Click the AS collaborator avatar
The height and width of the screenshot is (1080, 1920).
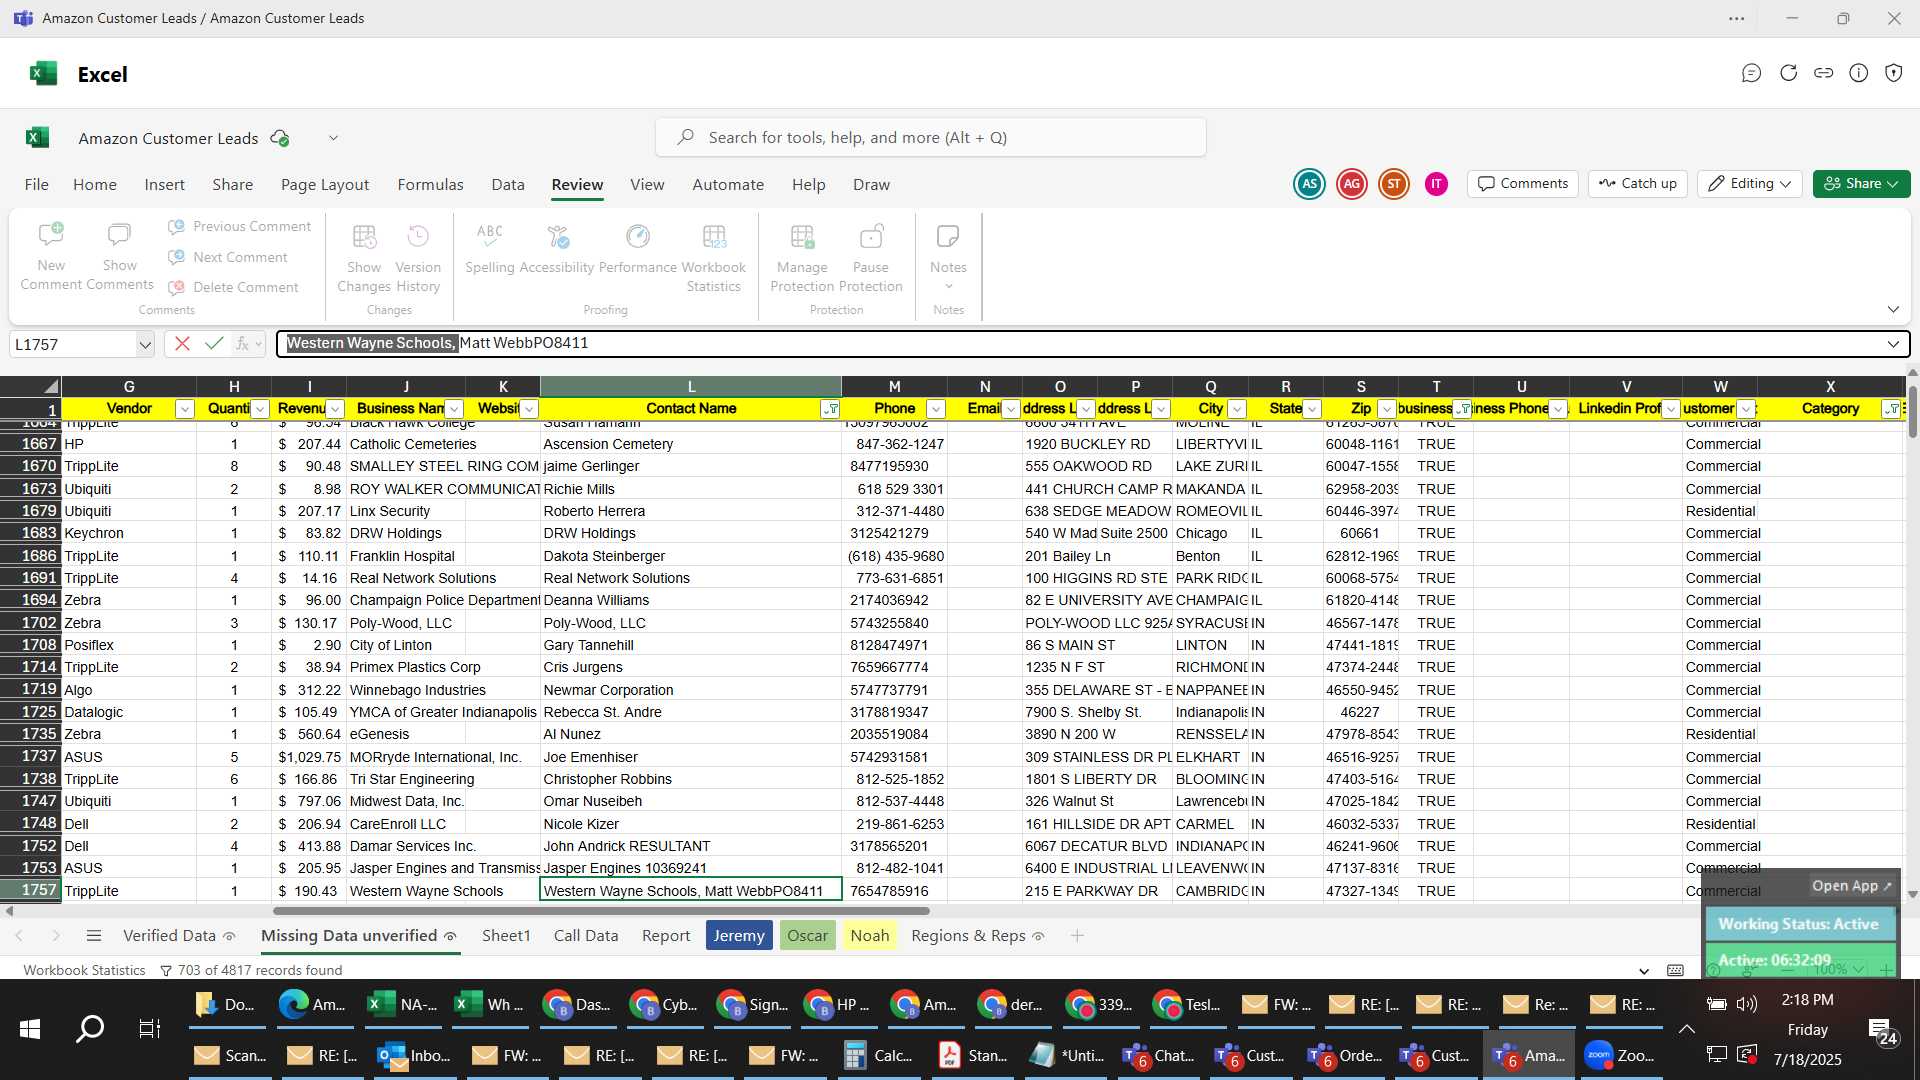(1309, 184)
